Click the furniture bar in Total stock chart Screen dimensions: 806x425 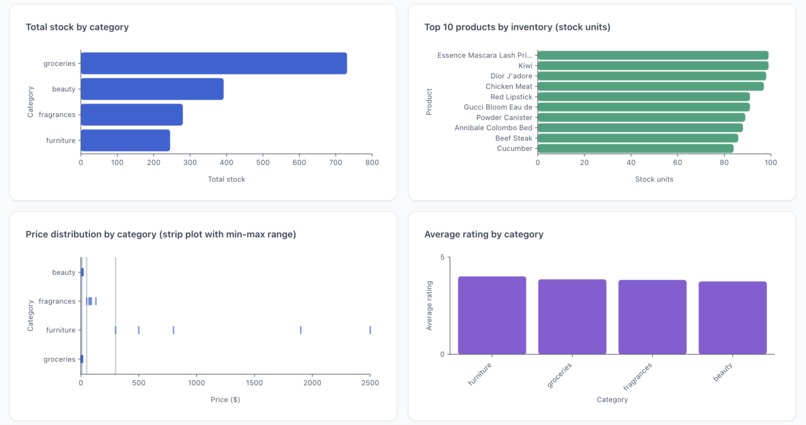tap(125, 140)
